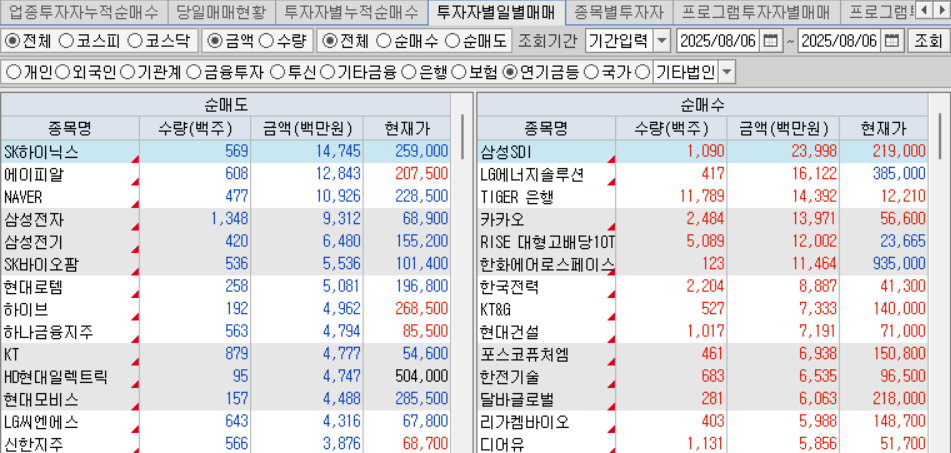Click the end date input field
This screenshot has width=951, height=453.
pos(841,41)
